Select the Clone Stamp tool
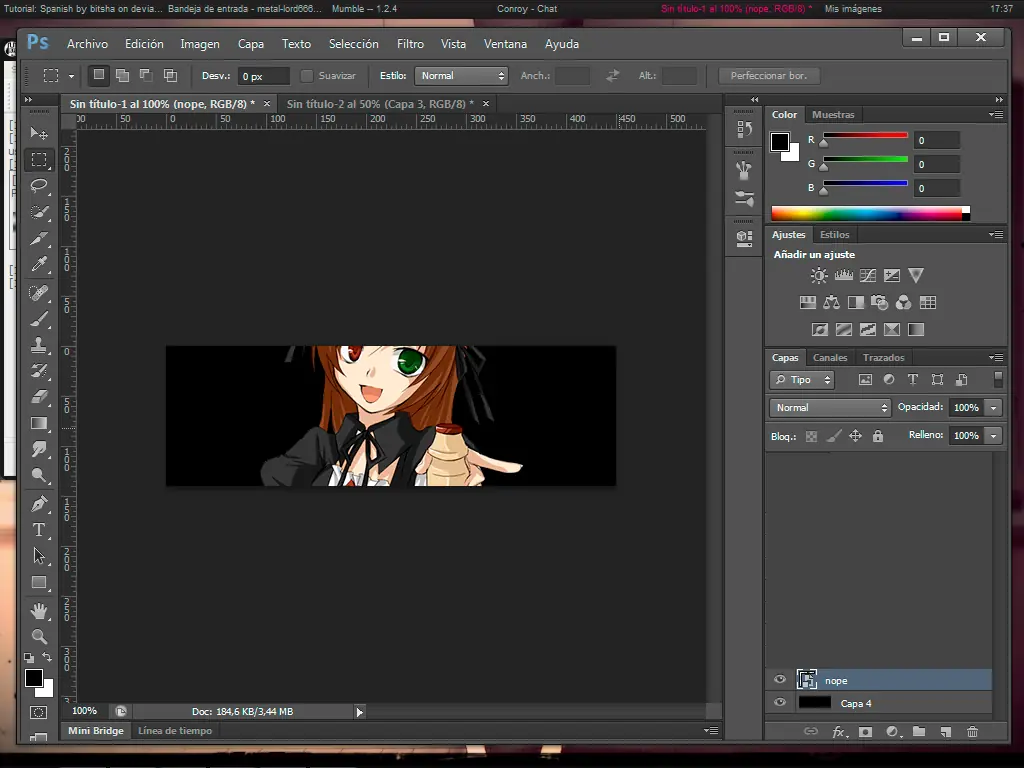 (x=39, y=345)
